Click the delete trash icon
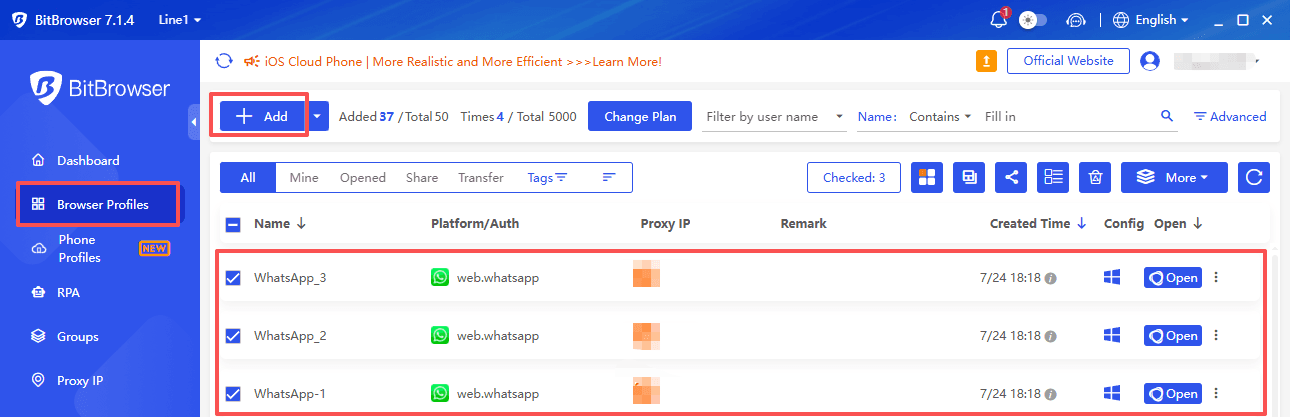This screenshot has height=417, width=1290. [x=1095, y=177]
